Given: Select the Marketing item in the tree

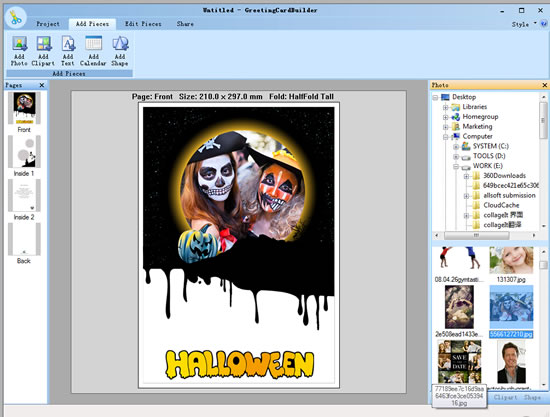Looking at the screenshot, I should [x=477, y=126].
